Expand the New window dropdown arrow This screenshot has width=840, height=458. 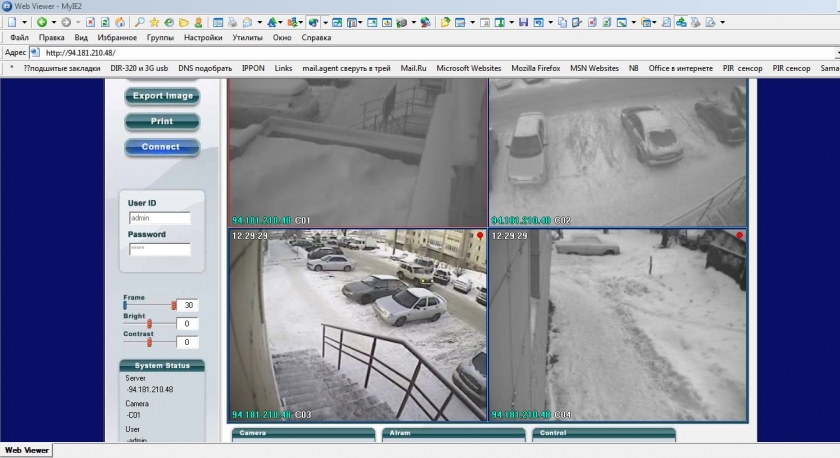pyautogui.click(x=24, y=22)
